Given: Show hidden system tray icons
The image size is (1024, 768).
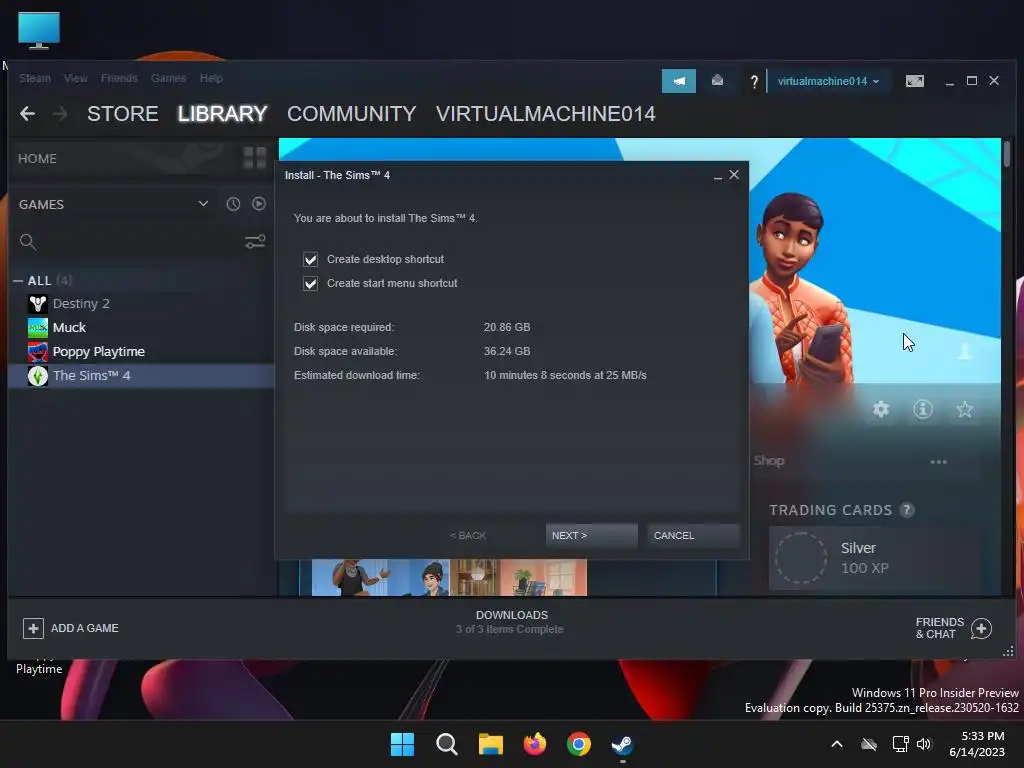Looking at the screenshot, I should 837,744.
